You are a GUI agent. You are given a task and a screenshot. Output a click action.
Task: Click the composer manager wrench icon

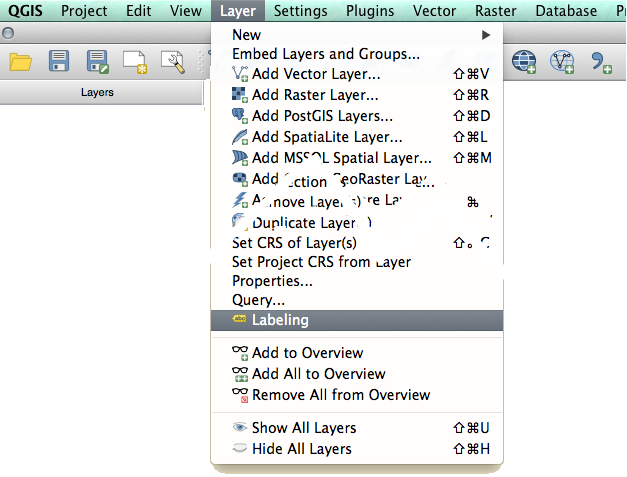pyautogui.click(x=173, y=62)
